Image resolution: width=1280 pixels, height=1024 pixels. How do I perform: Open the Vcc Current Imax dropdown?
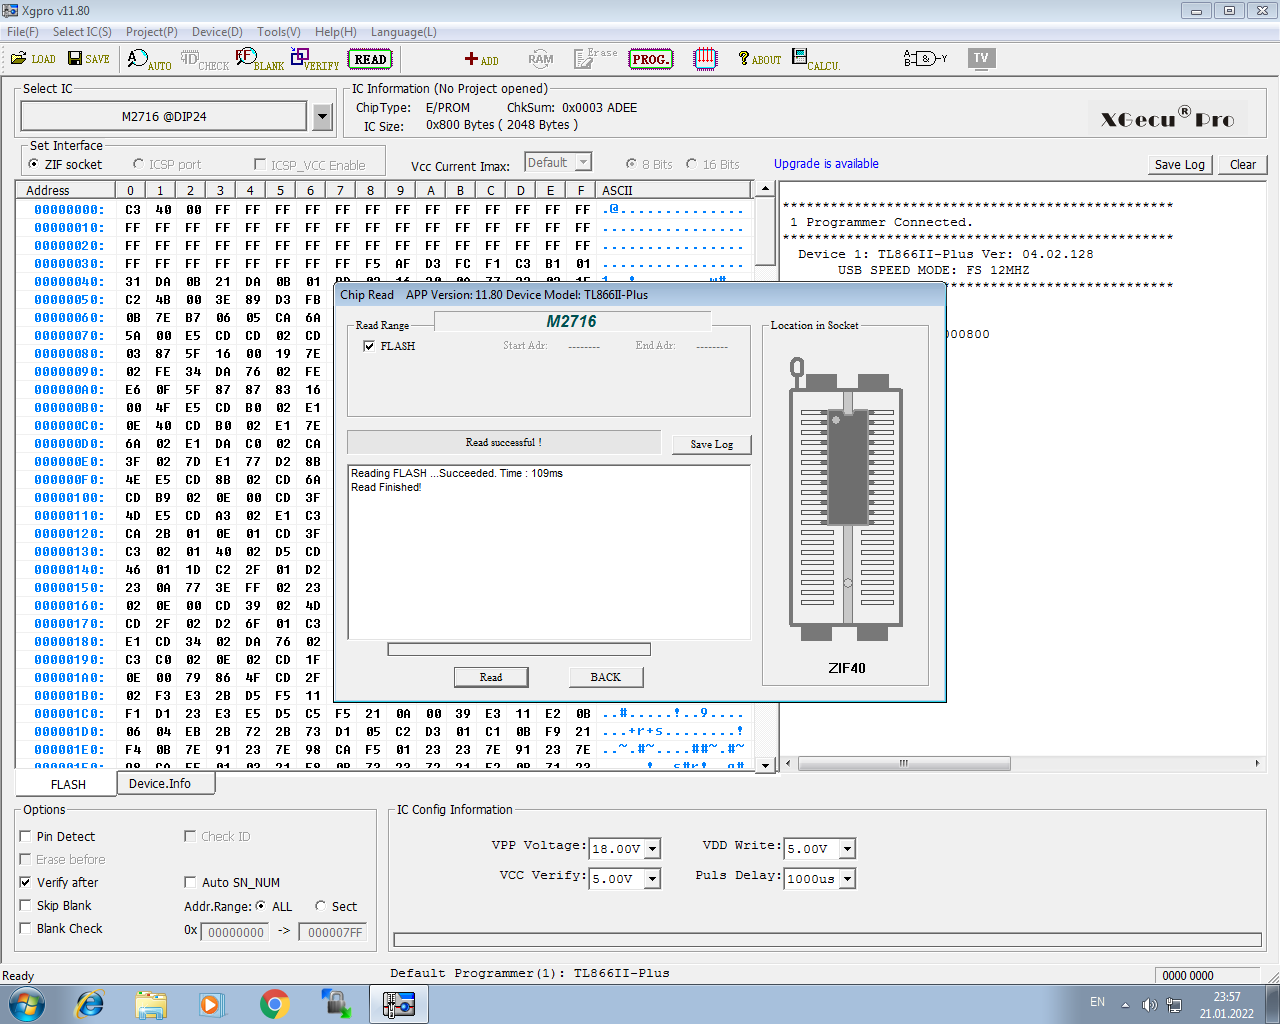[583, 162]
